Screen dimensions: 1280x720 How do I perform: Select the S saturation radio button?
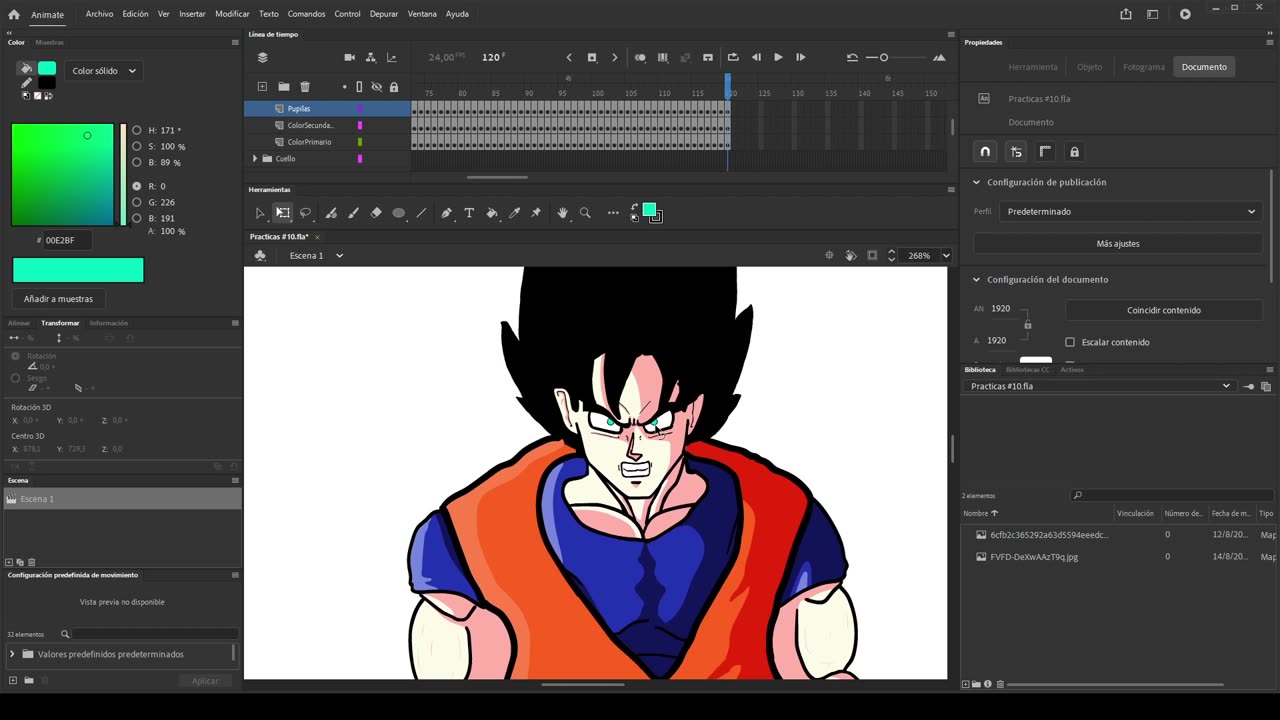click(x=137, y=146)
